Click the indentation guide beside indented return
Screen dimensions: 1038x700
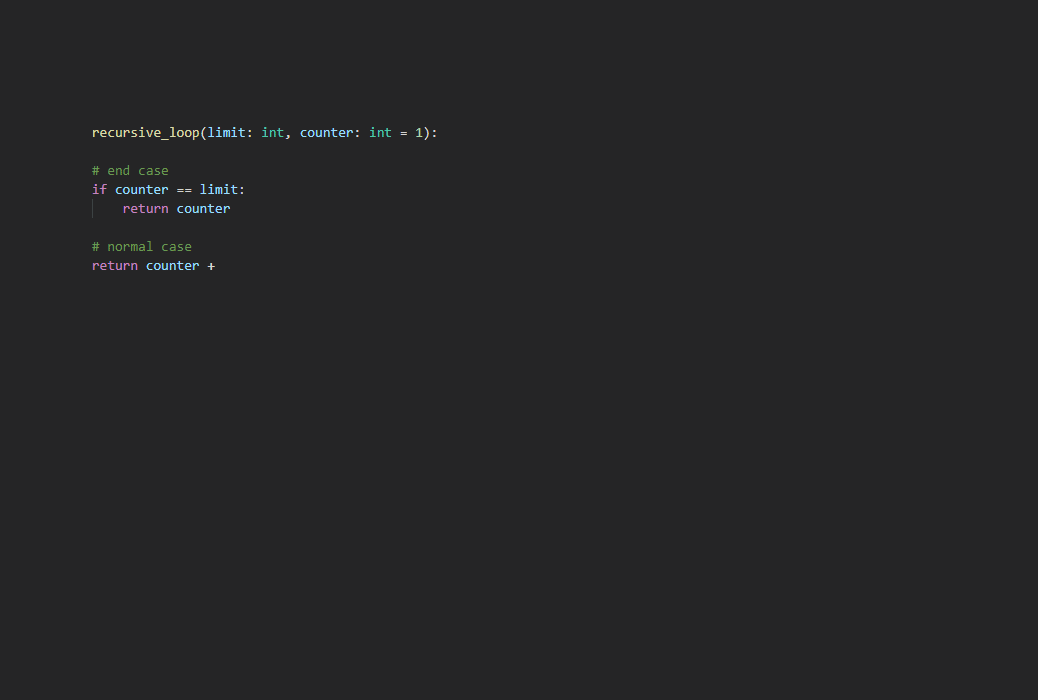93,209
